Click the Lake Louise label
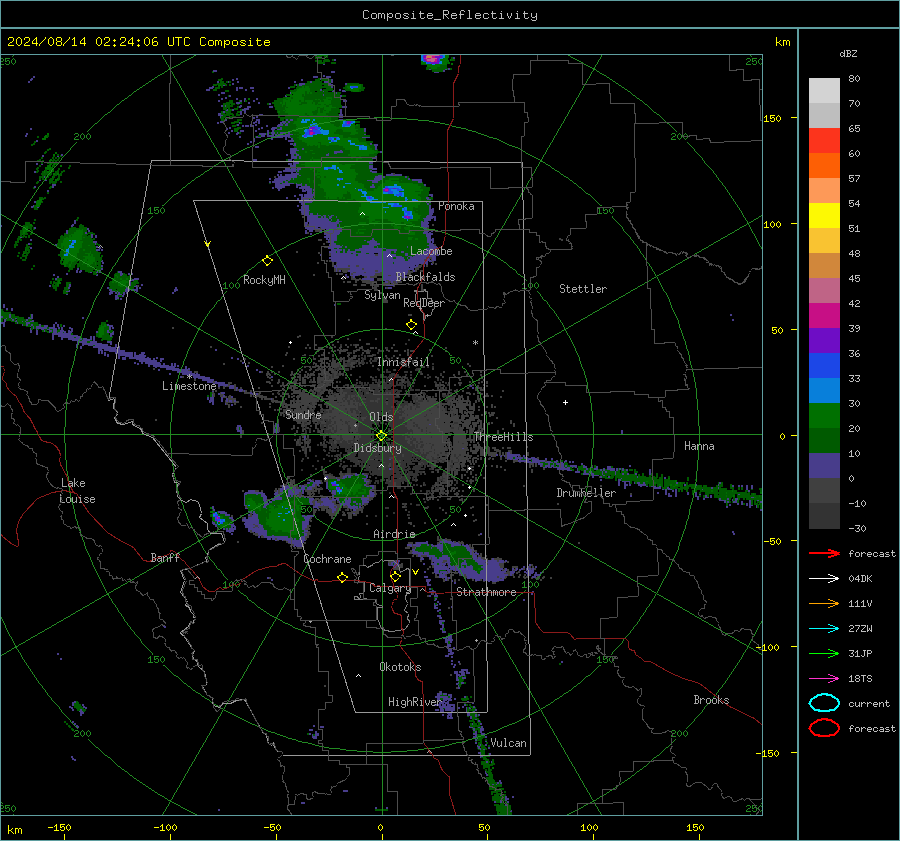 pyautogui.click(x=77, y=491)
